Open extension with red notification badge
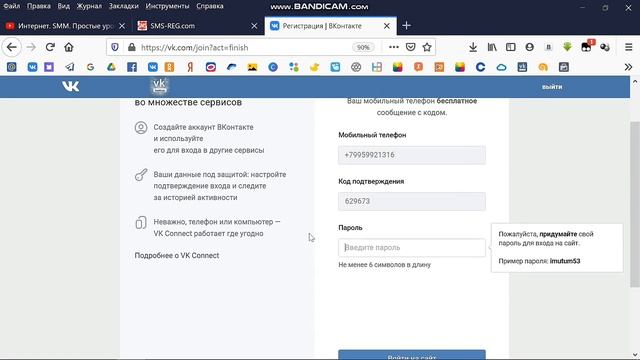 click(587, 47)
